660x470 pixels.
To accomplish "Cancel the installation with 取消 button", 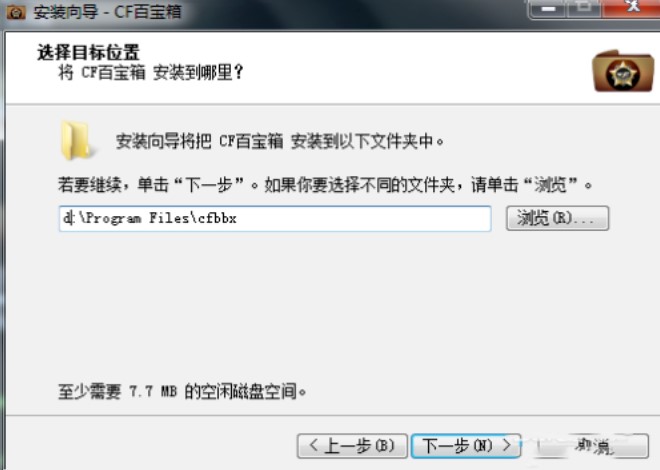I will click(593, 446).
